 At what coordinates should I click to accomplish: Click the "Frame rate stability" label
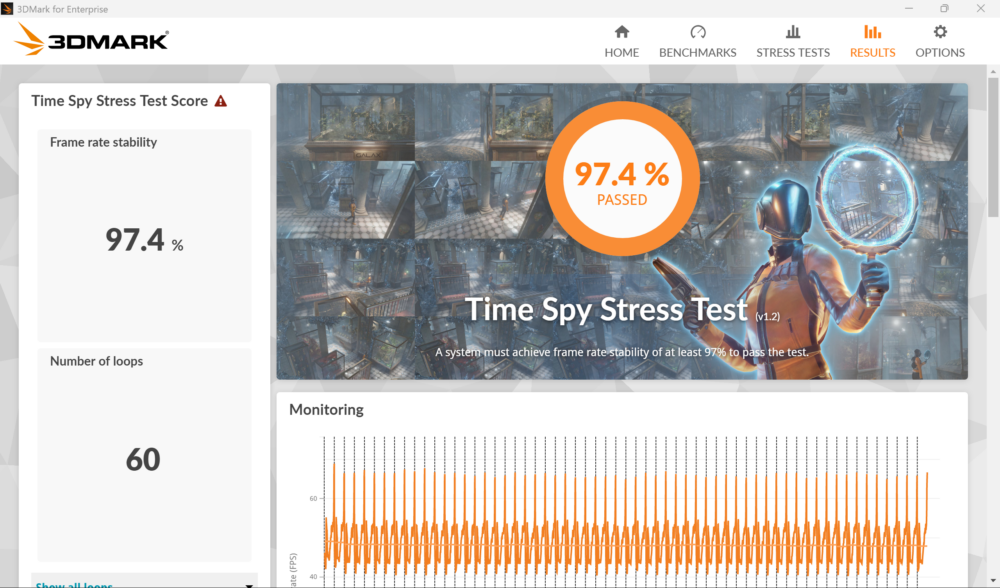coord(103,142)
